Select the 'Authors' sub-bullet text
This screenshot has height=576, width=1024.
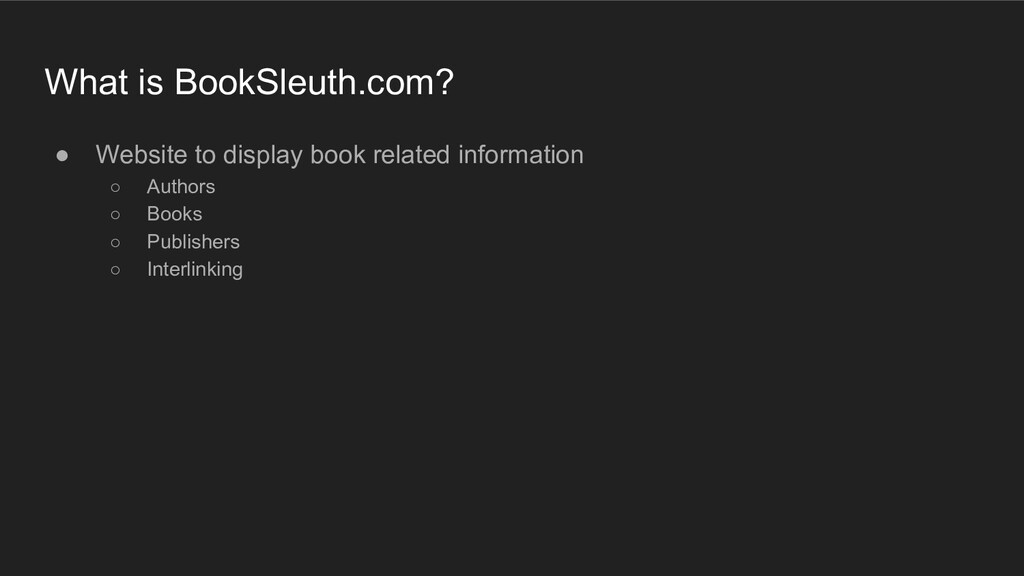(x=181, y=187)
